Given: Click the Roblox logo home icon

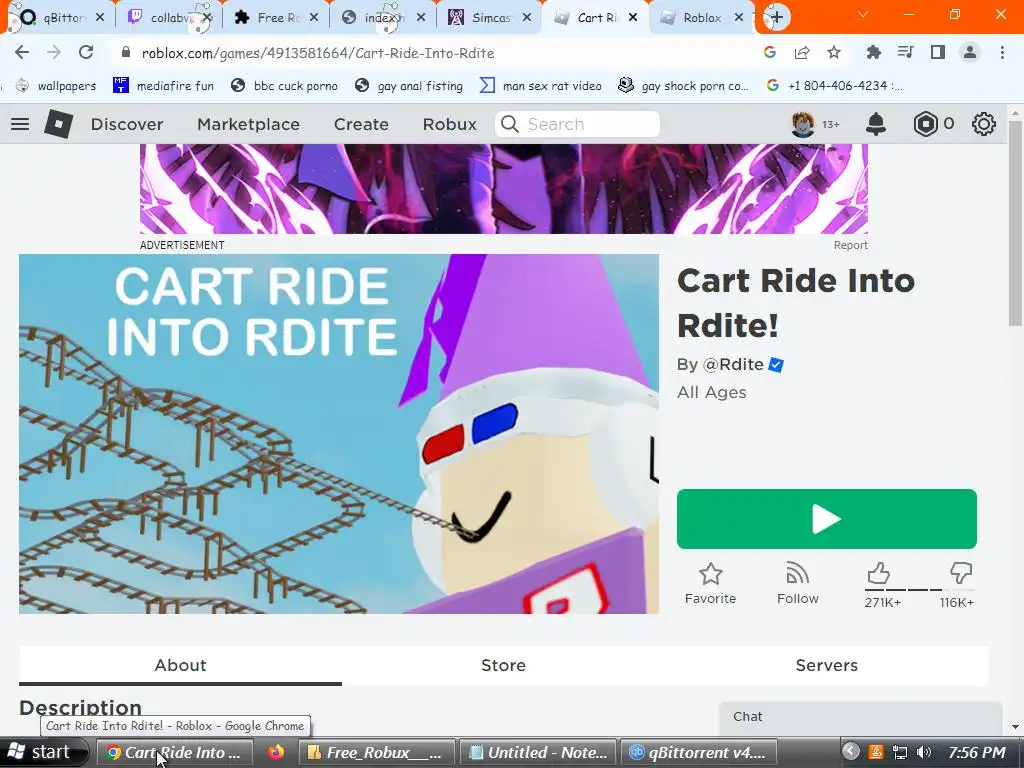Looking at the screenshot, I should coord(58,123).
